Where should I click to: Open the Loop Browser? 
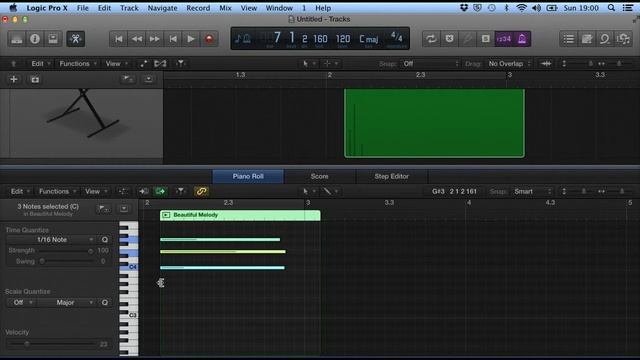(605, 39)
